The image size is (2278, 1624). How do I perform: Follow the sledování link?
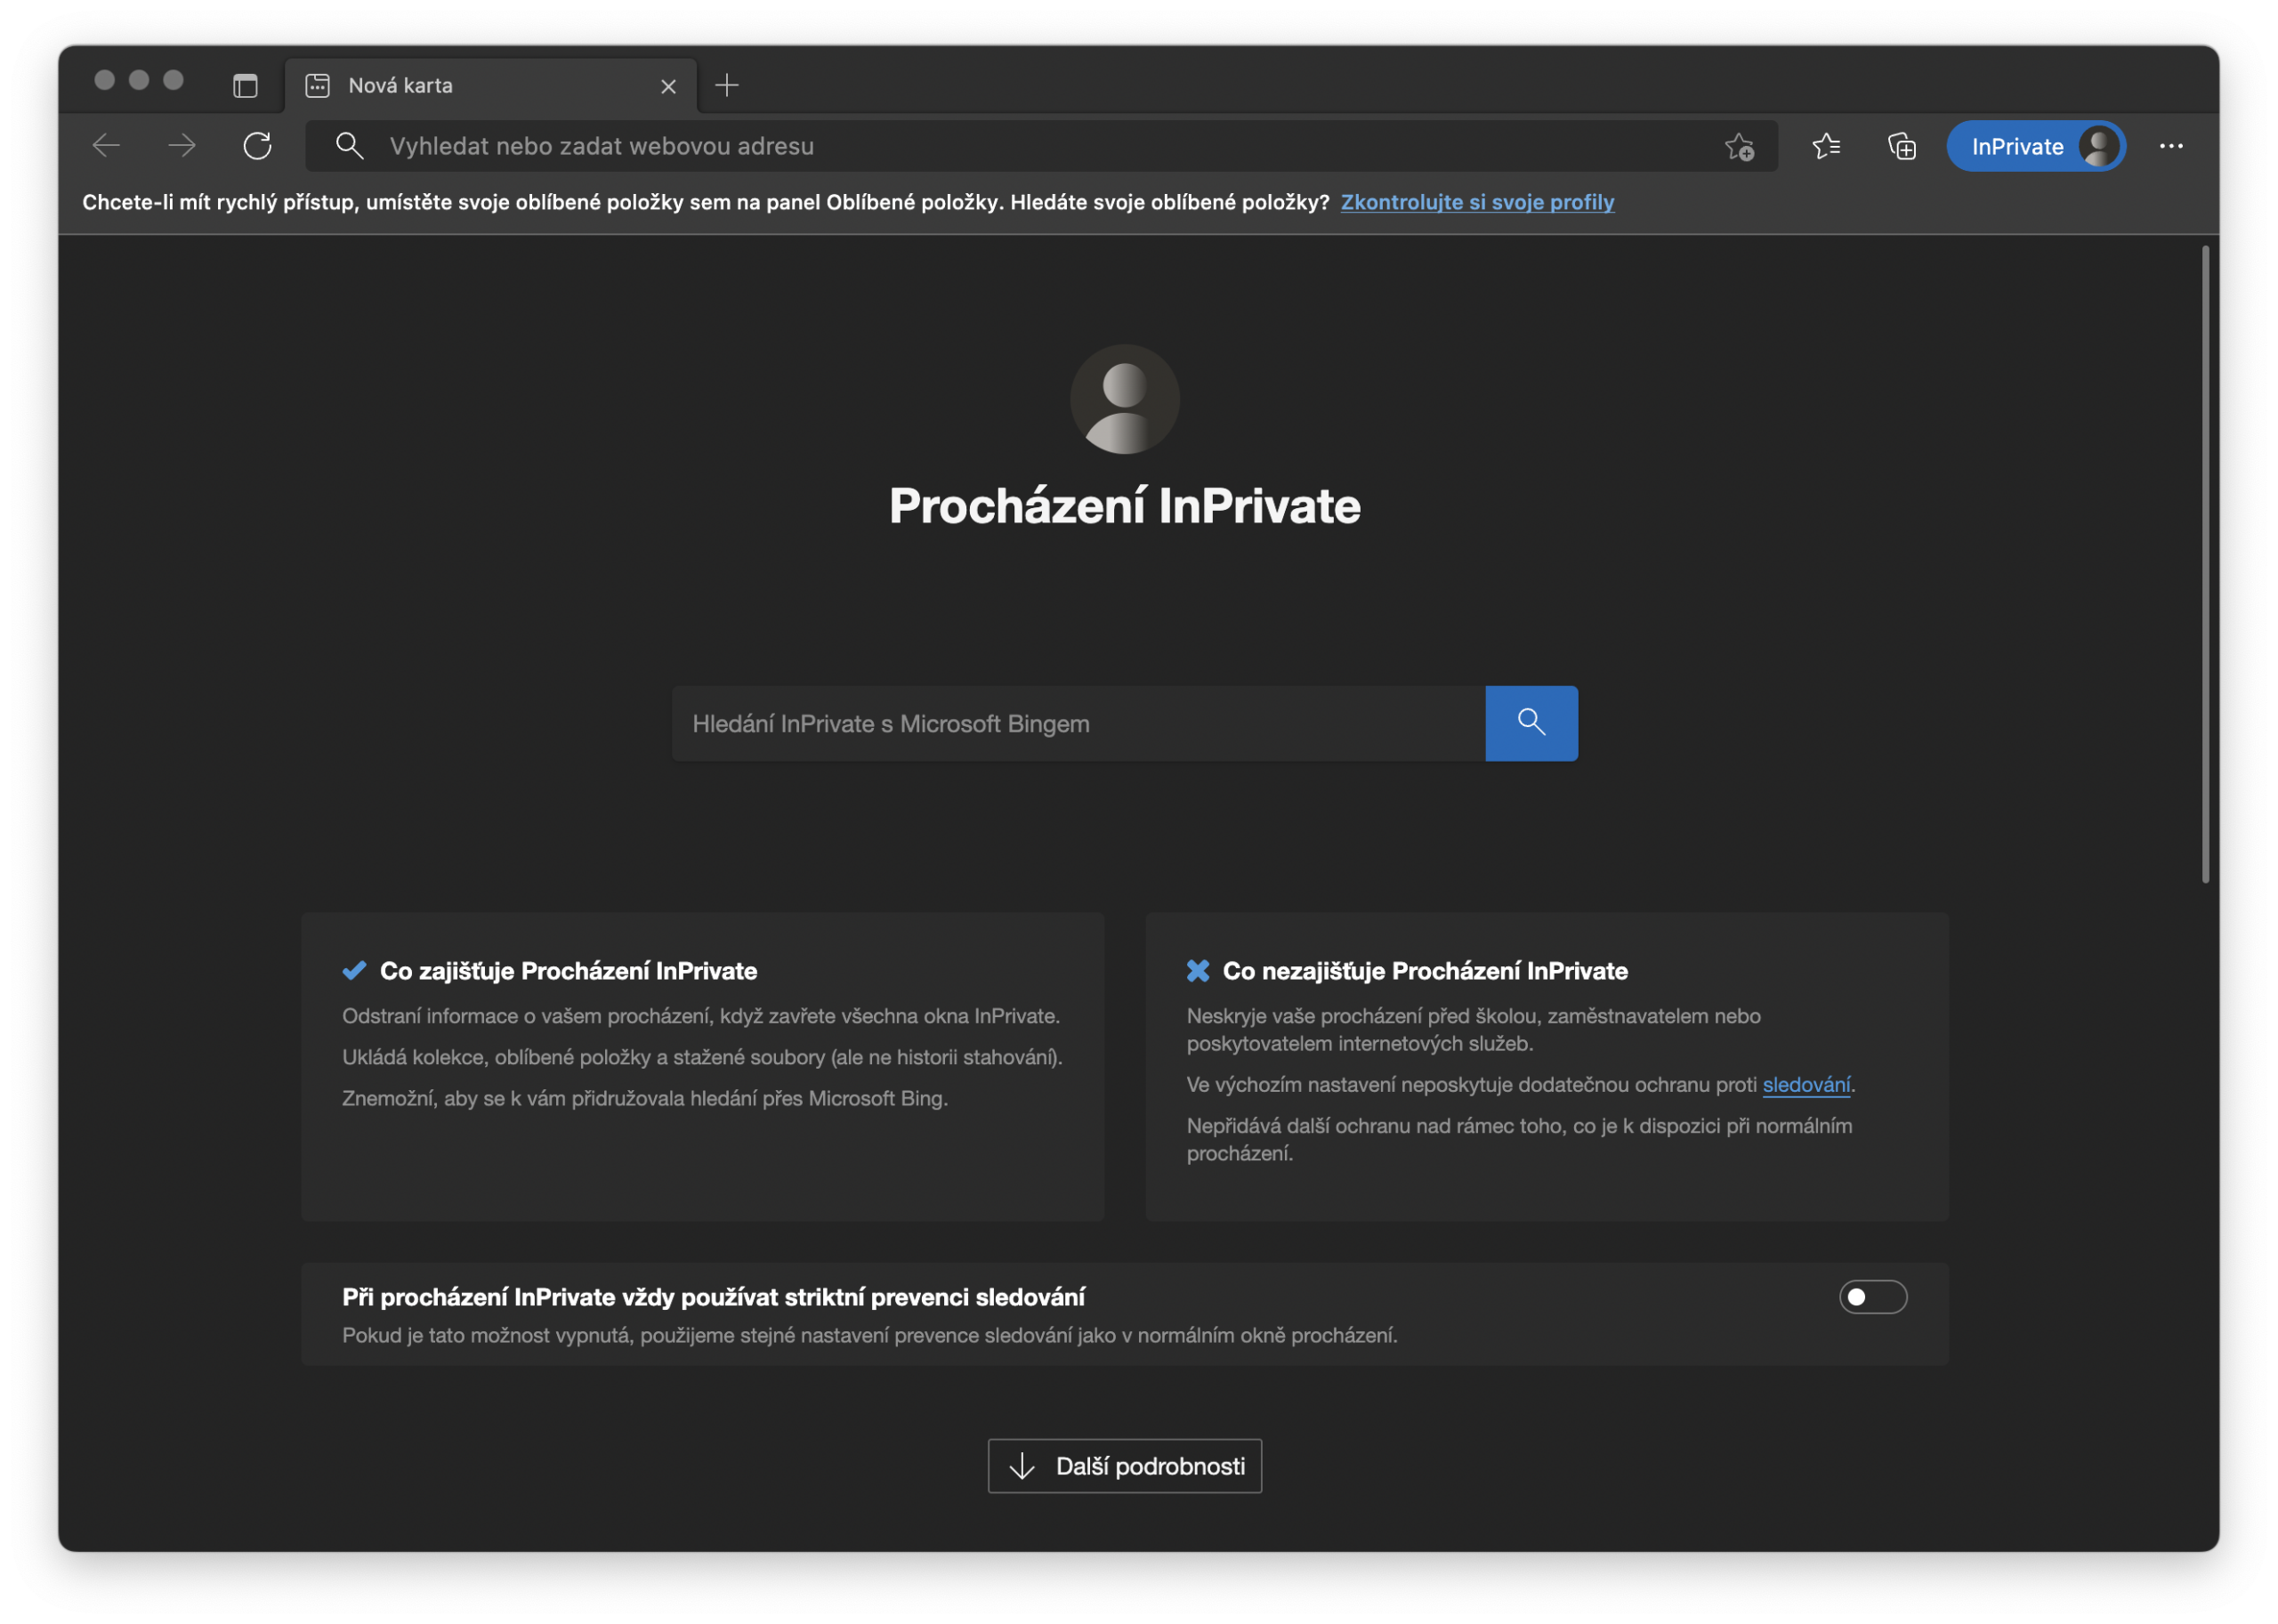point(1806,1084)
